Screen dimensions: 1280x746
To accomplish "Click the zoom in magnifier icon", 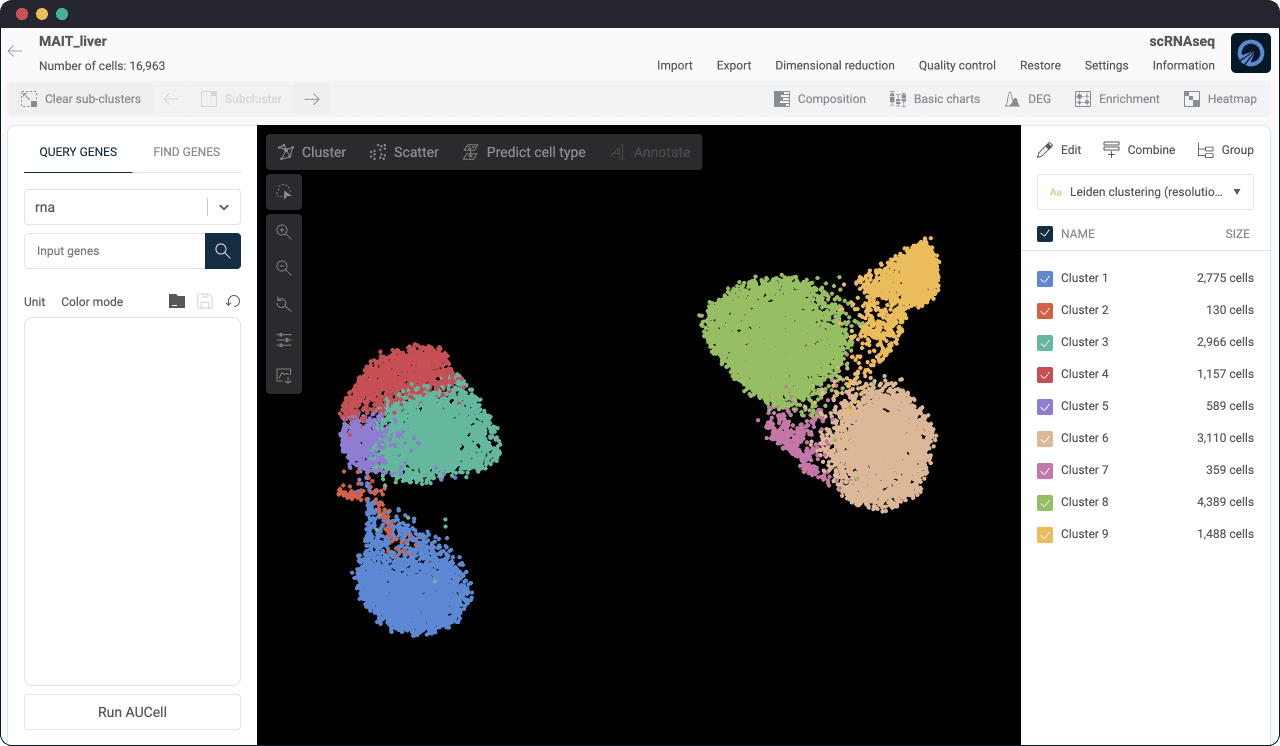I will click(x=284, y=232).
